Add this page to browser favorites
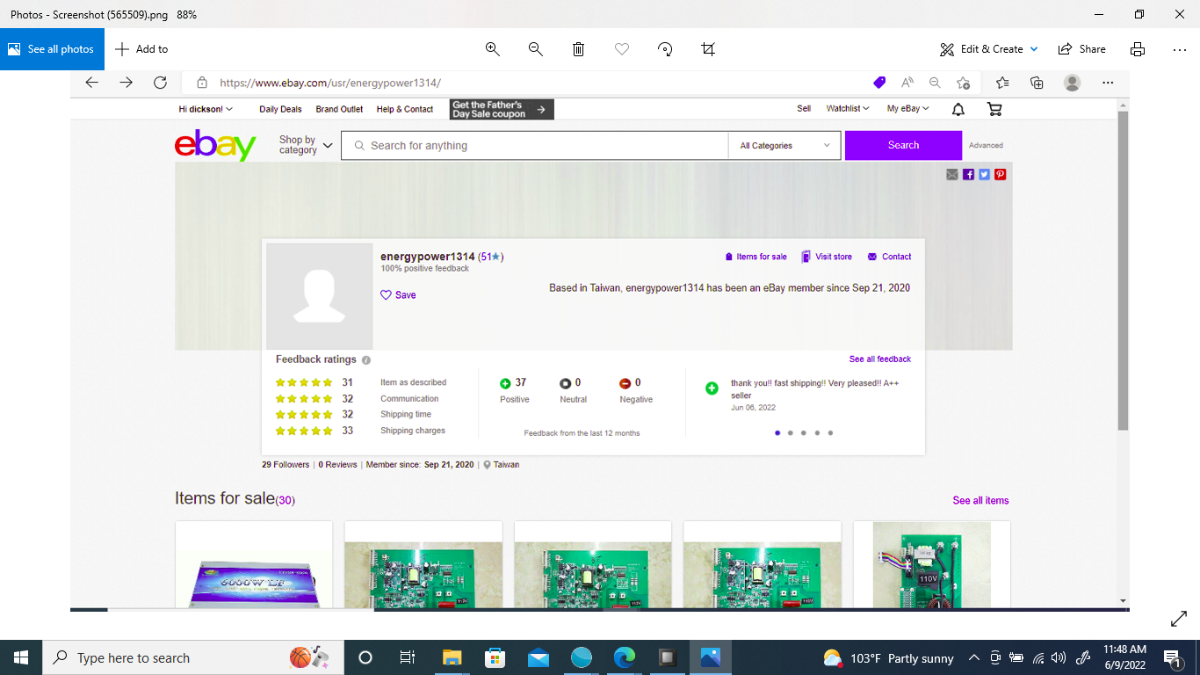The width and height of the screenshot is (1200, 675). click(x=963, y=83)
